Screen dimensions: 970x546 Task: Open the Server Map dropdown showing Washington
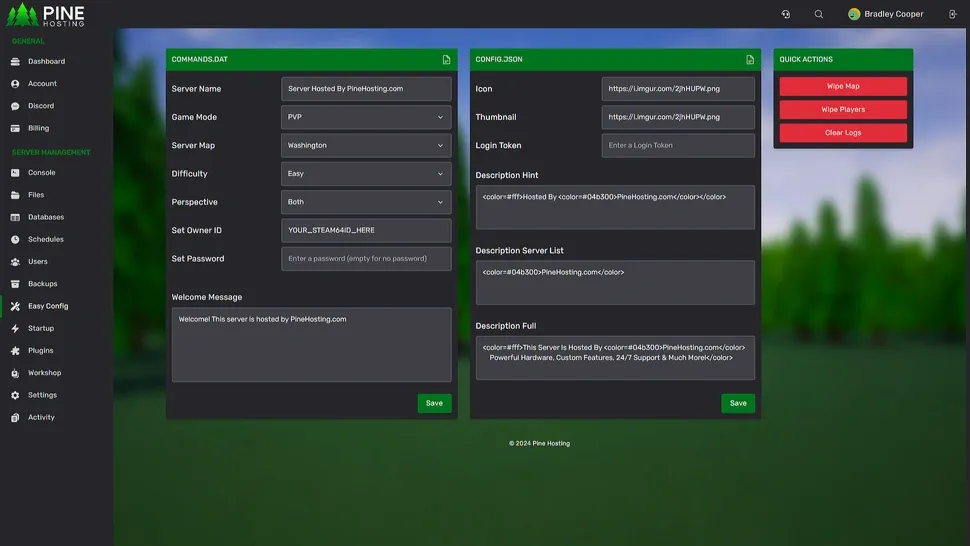366,145
